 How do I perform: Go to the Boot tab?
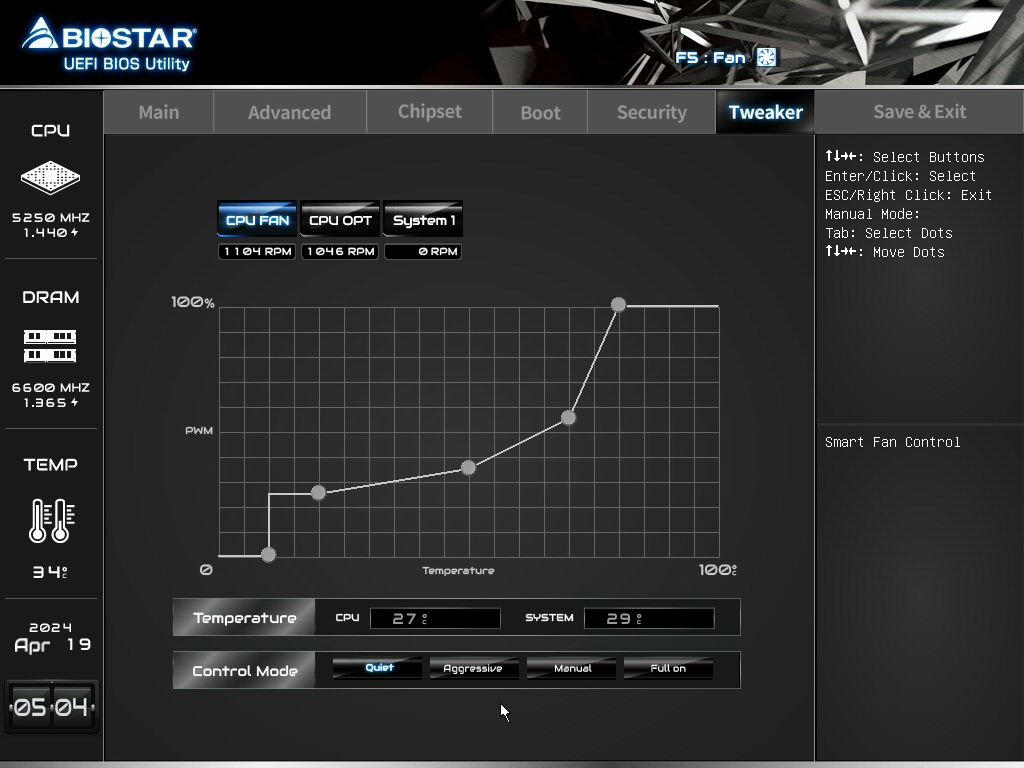coord(540,112)
